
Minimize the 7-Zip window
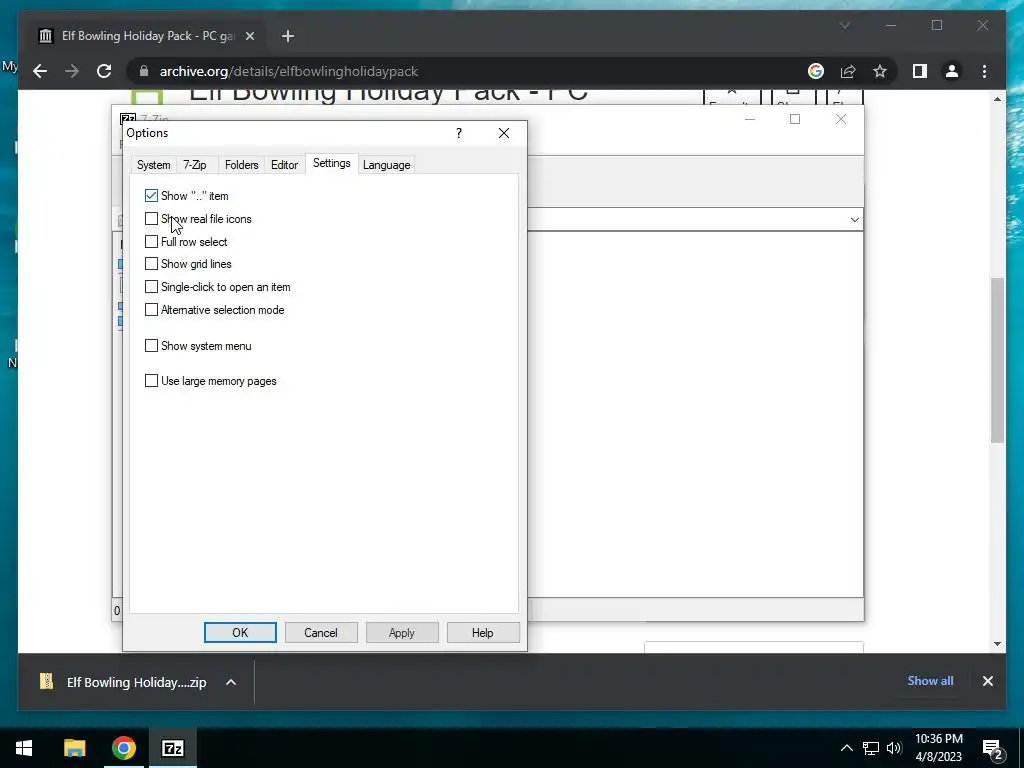[750, 119]
